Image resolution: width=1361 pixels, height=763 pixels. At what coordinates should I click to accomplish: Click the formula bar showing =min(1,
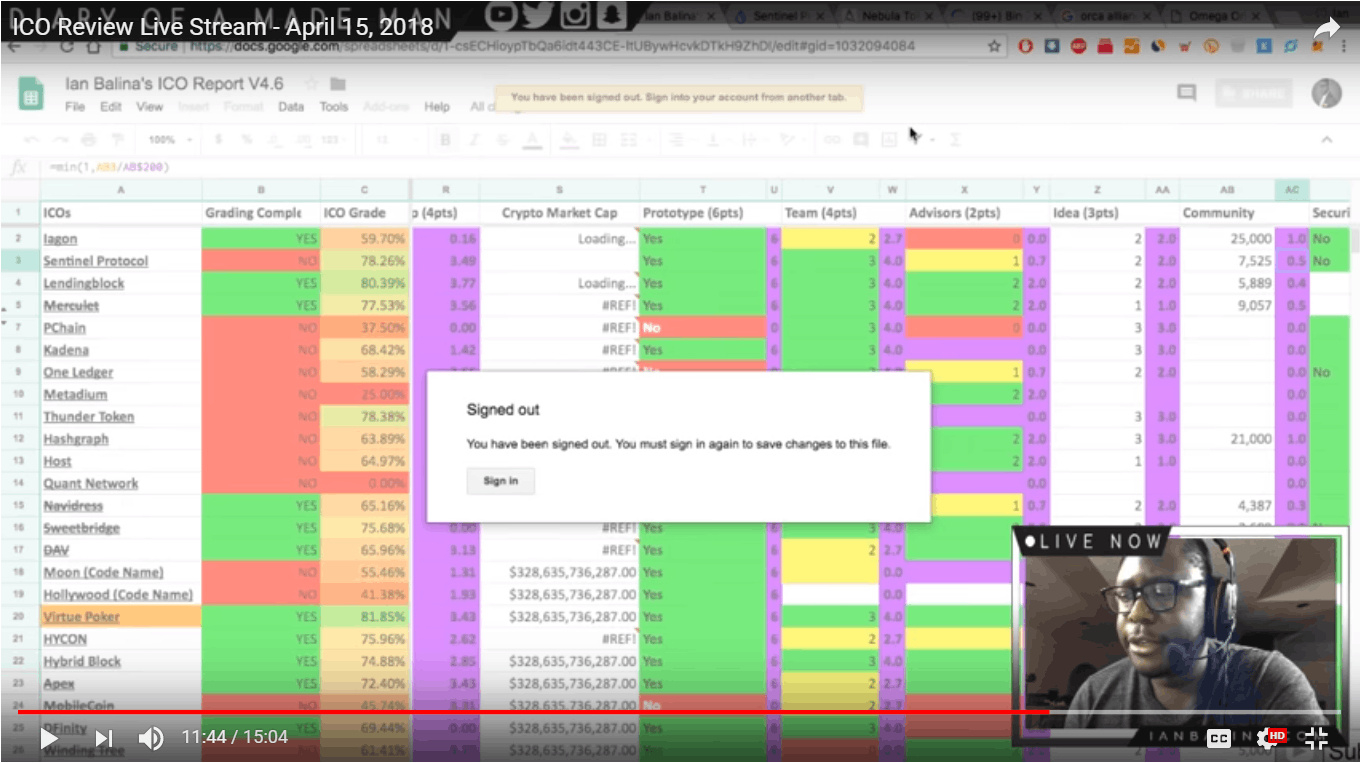click(x=700, y=167)
